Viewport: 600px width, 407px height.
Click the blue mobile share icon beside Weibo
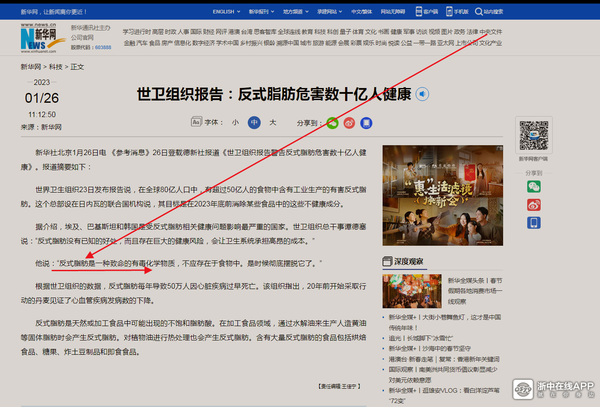tap(366, 123)
